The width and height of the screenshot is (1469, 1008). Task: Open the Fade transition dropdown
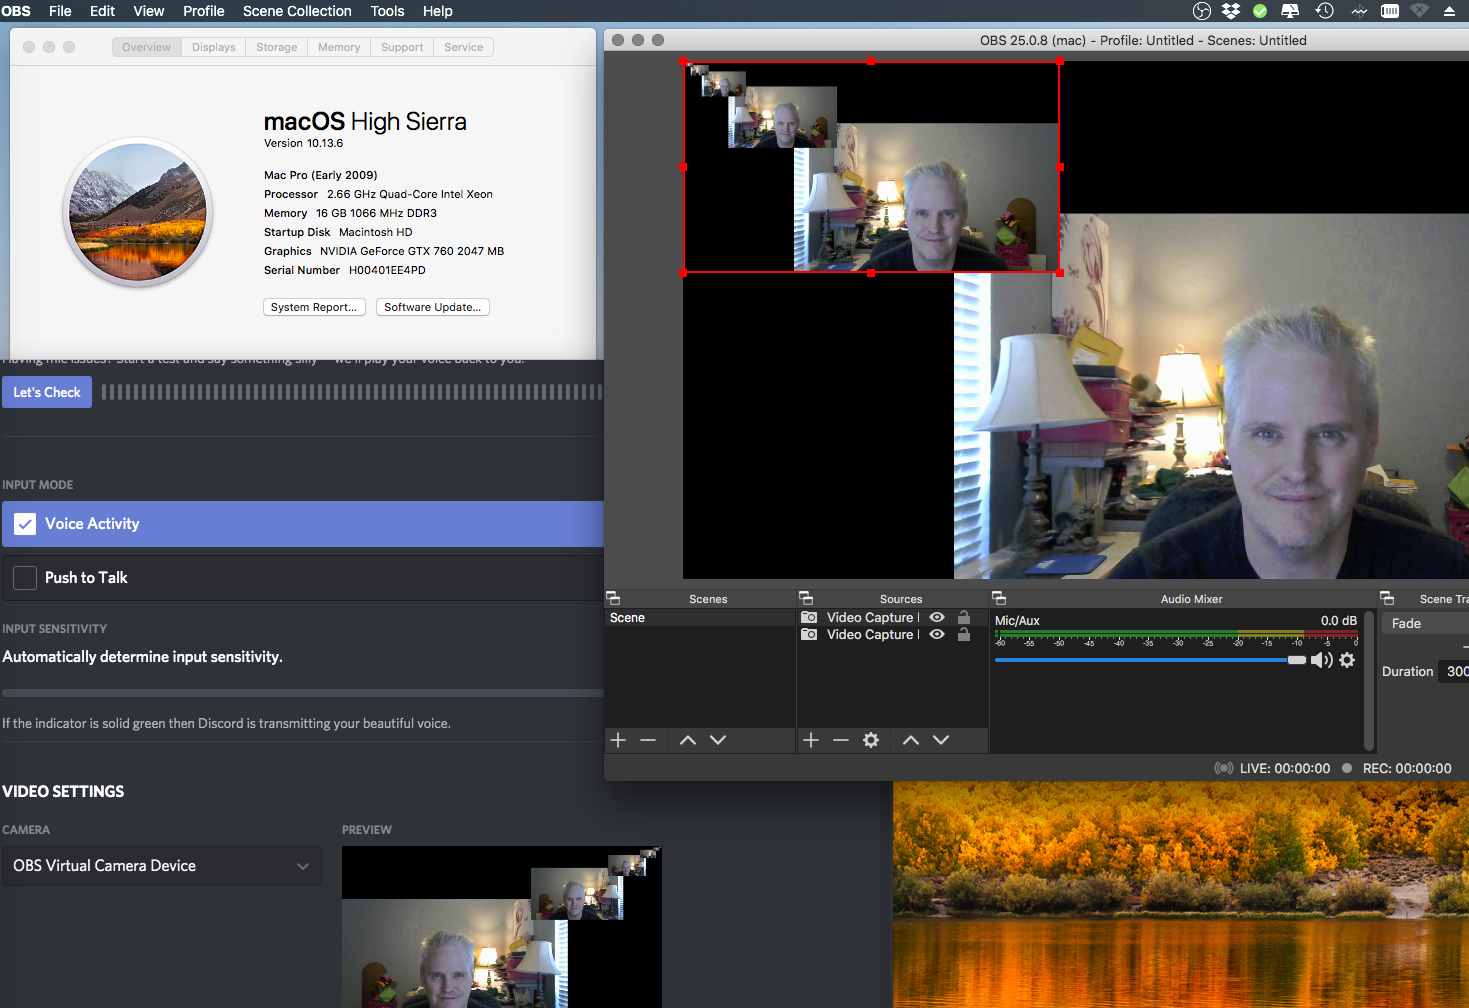pyautogui.click(x=1425, y=623)
